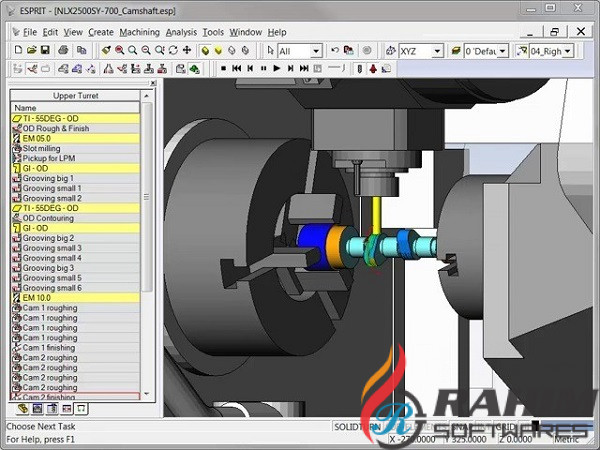Toggle the SOLIDTURN mode in status bar
This screenshot has width=600, height=450.
(x=357, y=427)
